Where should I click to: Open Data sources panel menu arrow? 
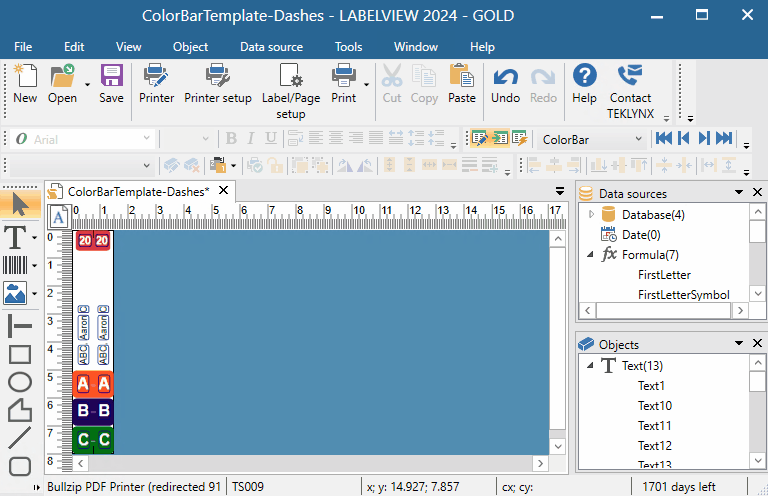coord(739,192)
